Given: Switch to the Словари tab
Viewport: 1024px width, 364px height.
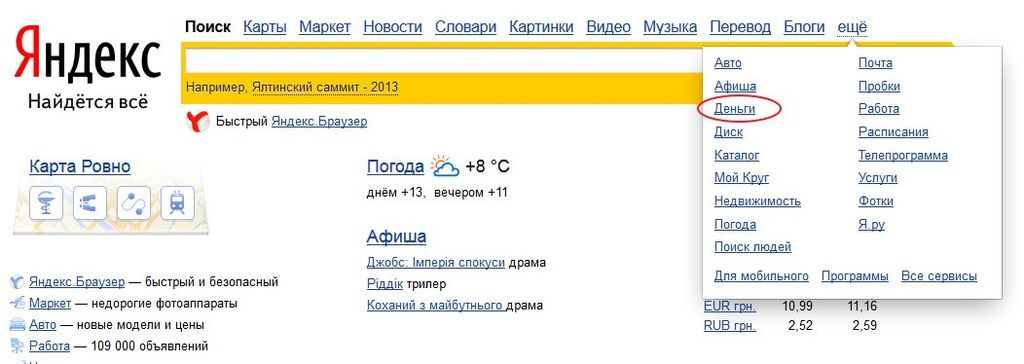Looking at the screenshot, I should [466, 27].
